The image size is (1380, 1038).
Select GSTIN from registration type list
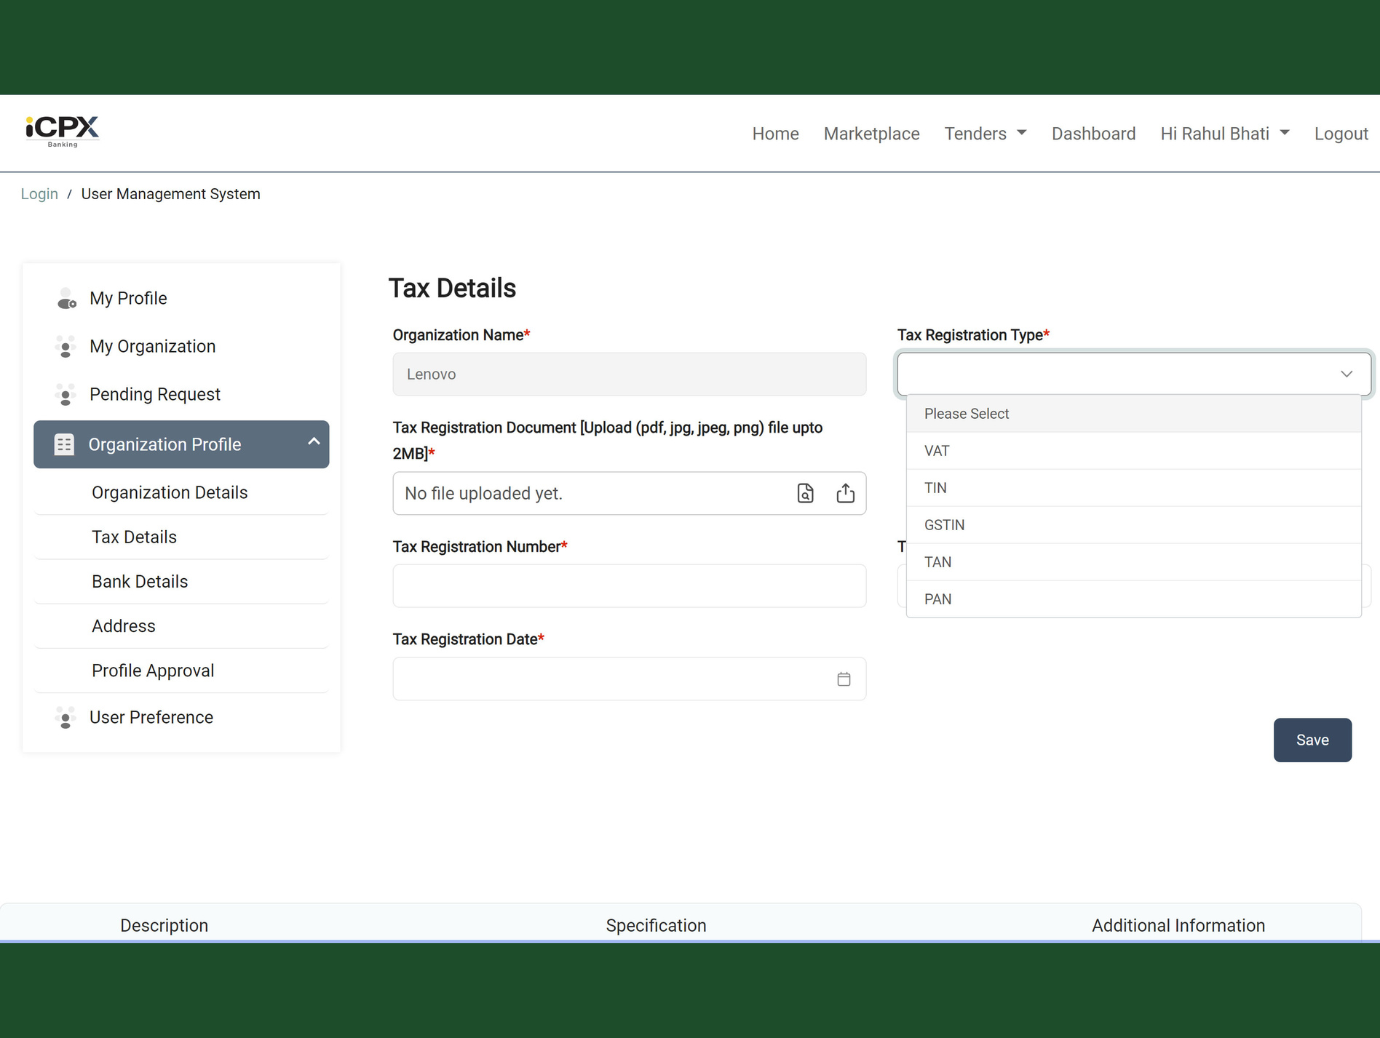click(944, 525)
